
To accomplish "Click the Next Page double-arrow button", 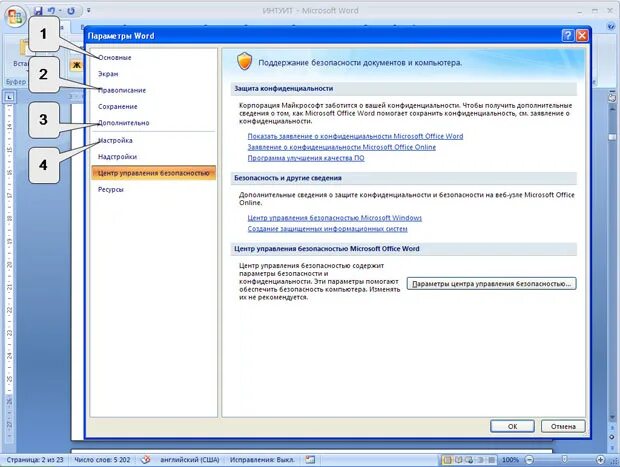I will pyautogui.click(x=612, y=447).
